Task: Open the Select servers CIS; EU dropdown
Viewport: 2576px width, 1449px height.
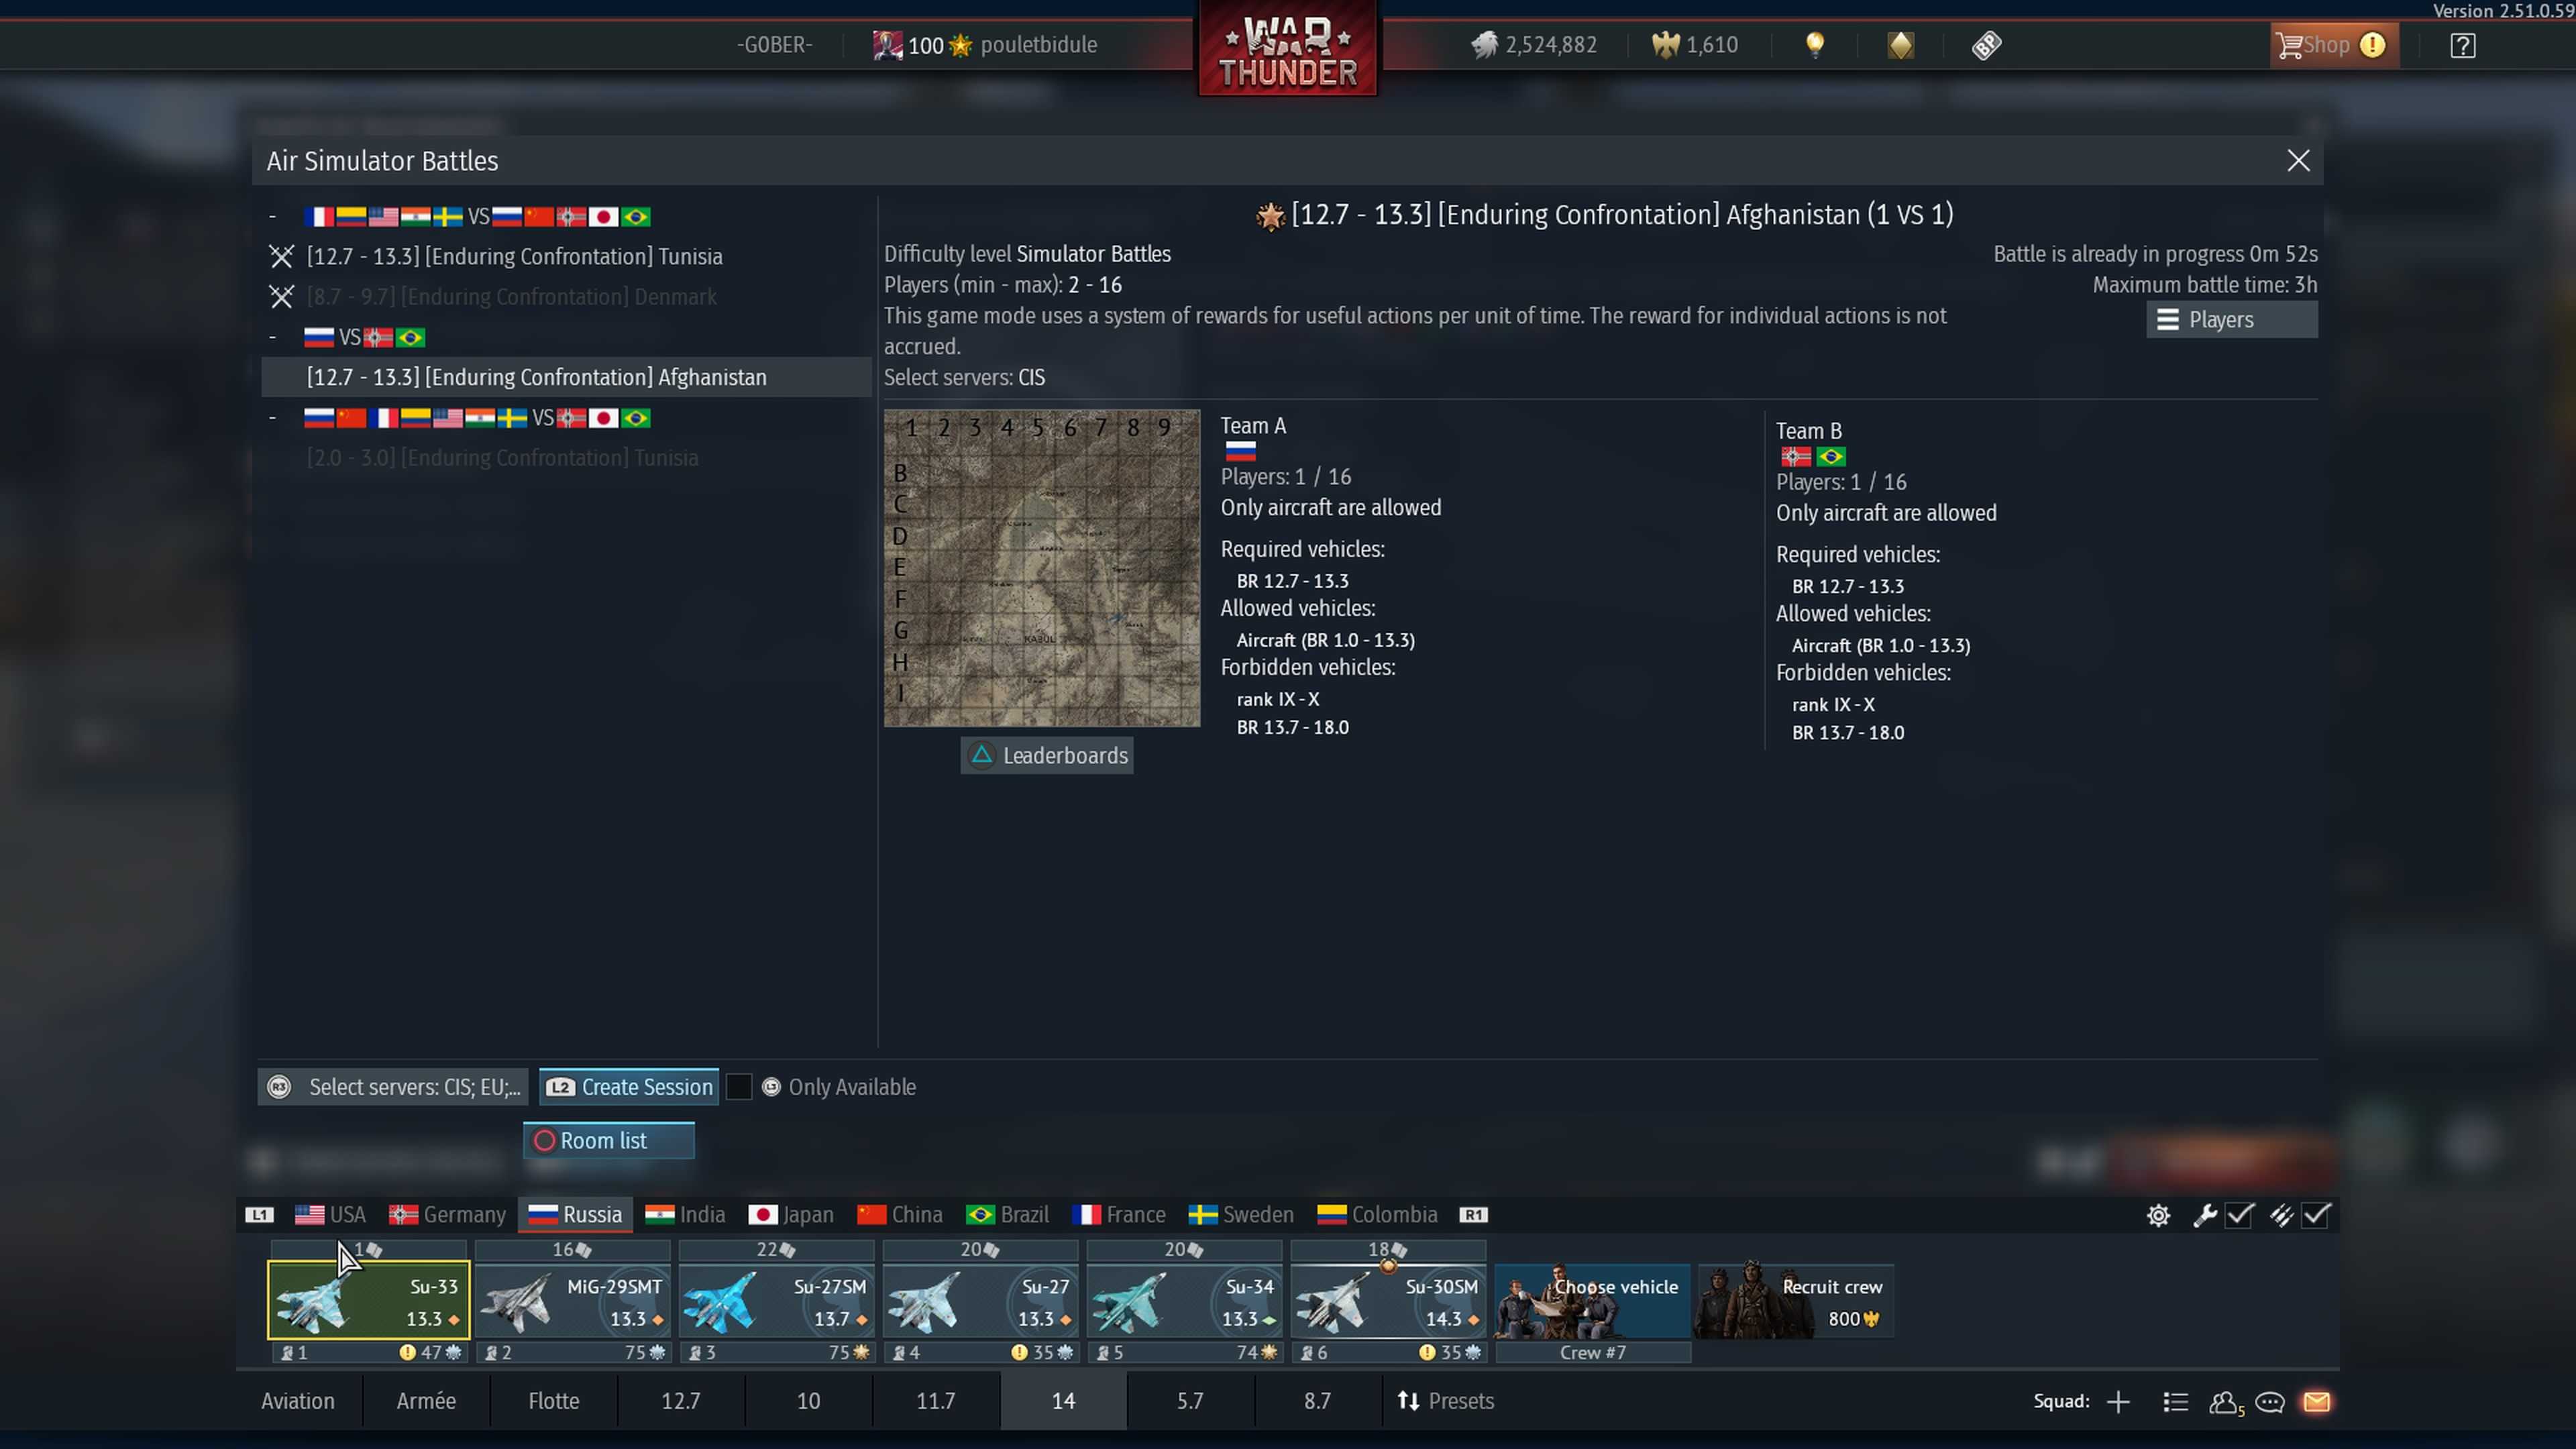Action: 393,1087
